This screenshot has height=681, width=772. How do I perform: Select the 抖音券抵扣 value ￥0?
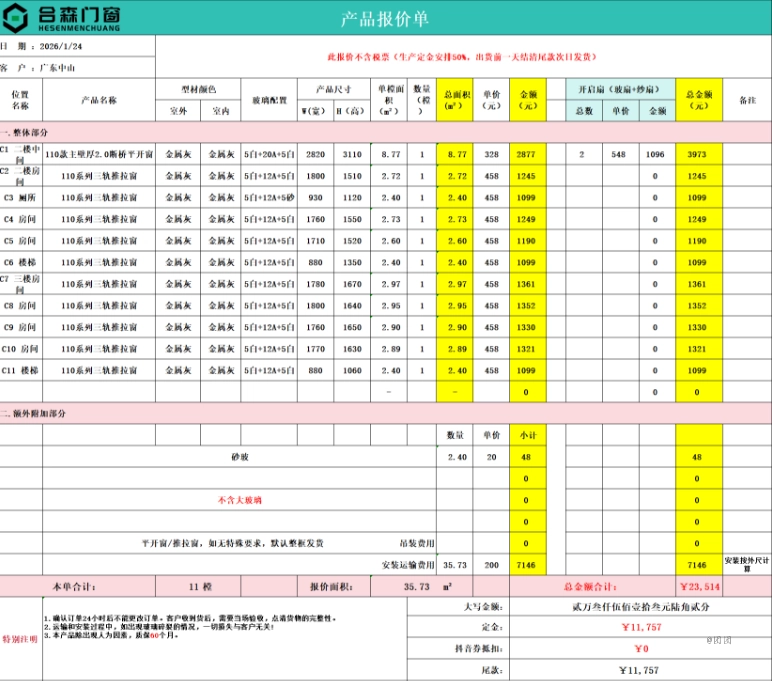coord(636,649)
